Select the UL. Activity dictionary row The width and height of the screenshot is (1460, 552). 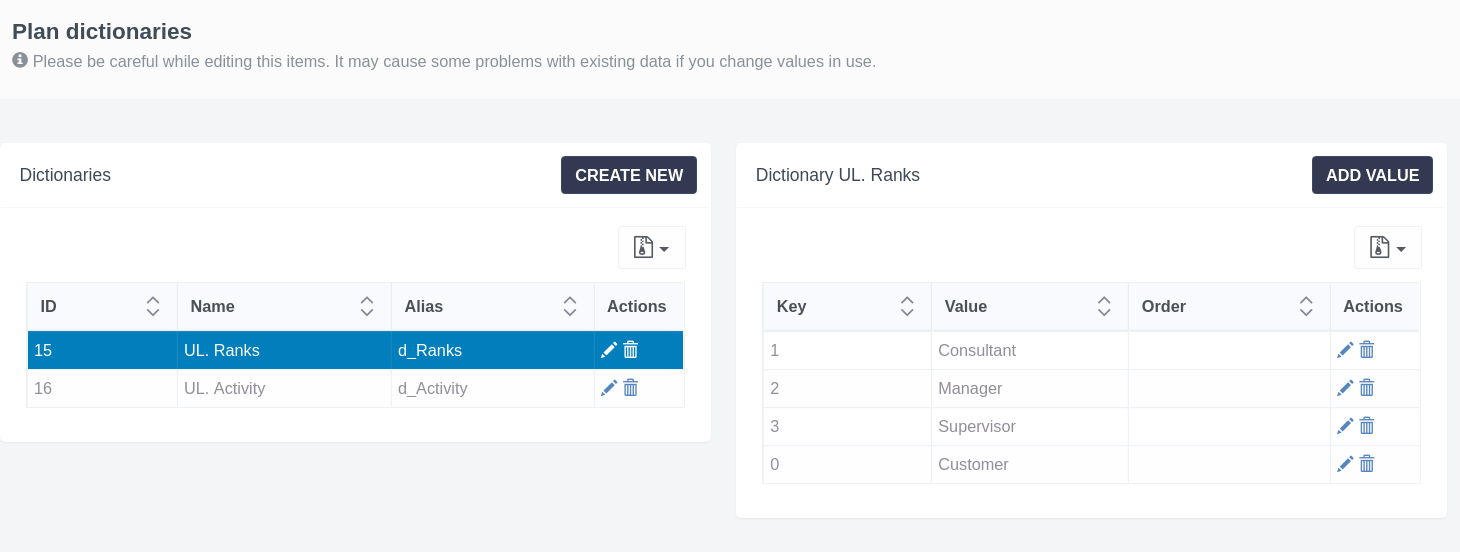pyautogui.click(x=283, y=388)
